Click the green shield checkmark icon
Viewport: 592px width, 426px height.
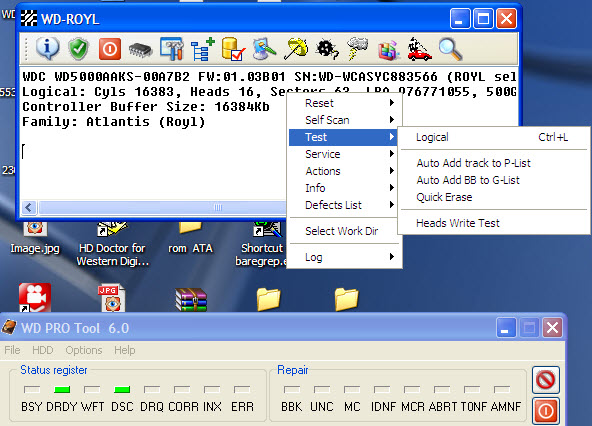[x=79, y=49]
